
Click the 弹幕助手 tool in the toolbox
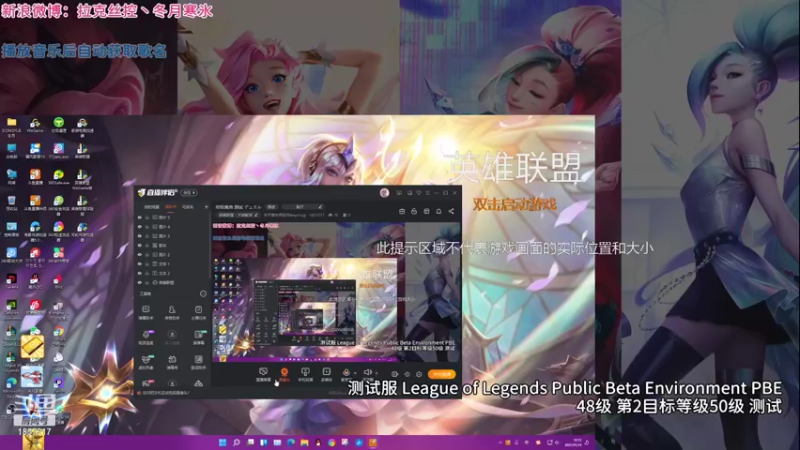pos(146,312)
